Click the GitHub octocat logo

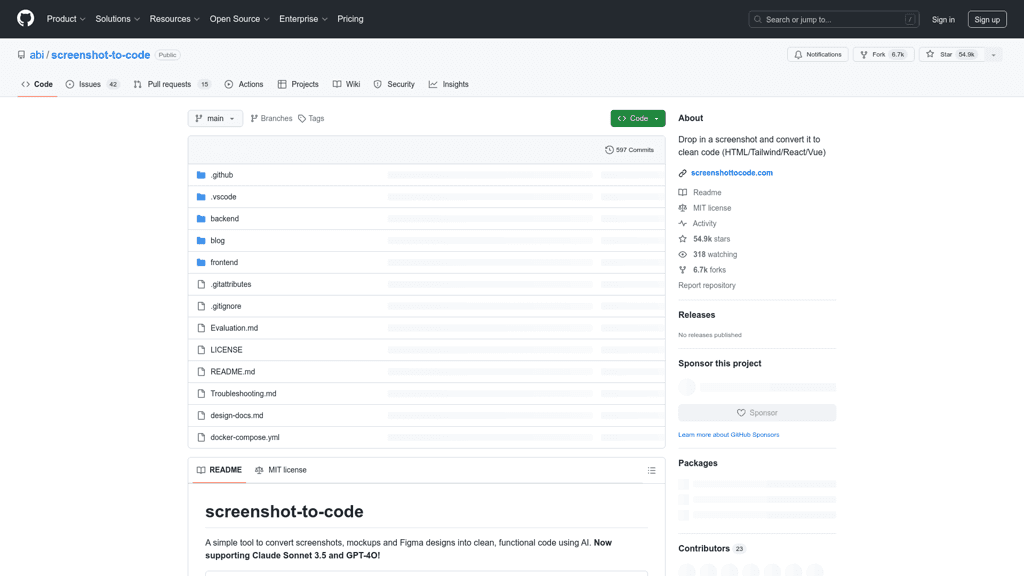24,18
